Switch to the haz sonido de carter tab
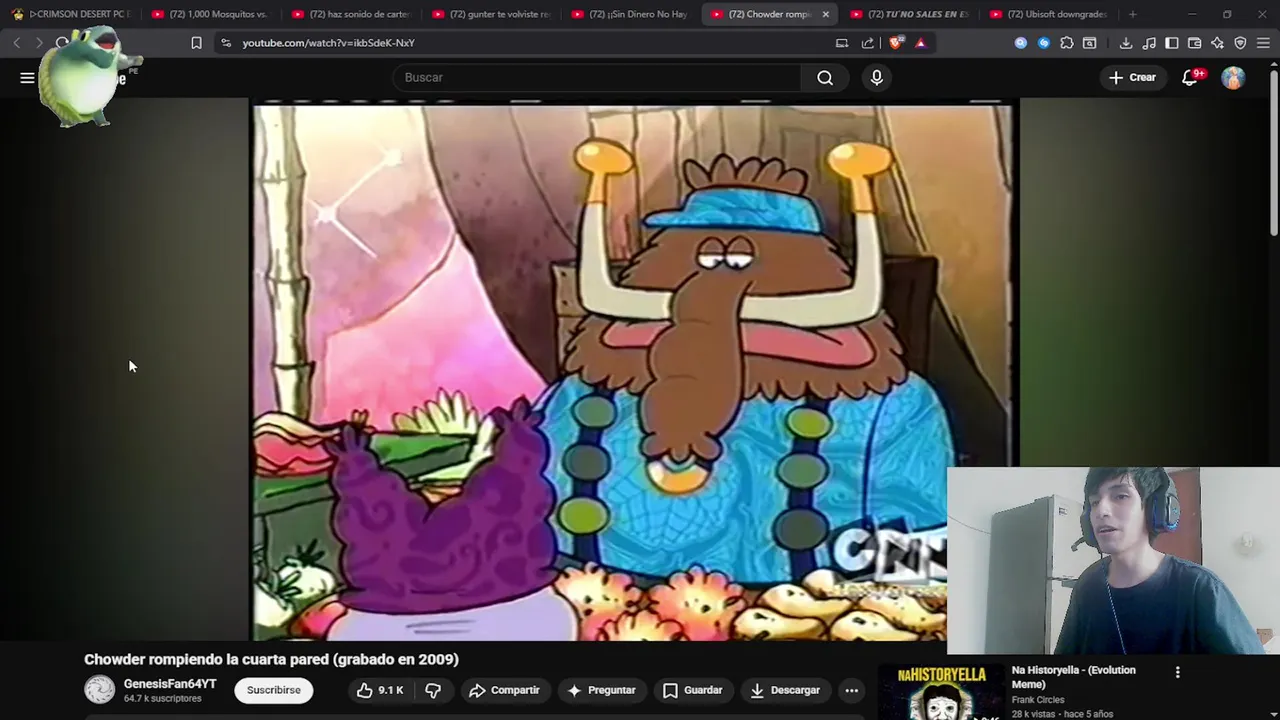The width and height of the screenshot is (1280, 720). [x=350, y=14]
